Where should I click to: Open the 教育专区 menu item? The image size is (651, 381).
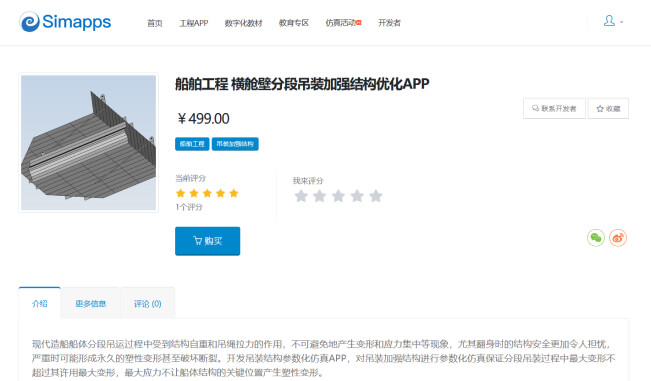pos(294,23)
